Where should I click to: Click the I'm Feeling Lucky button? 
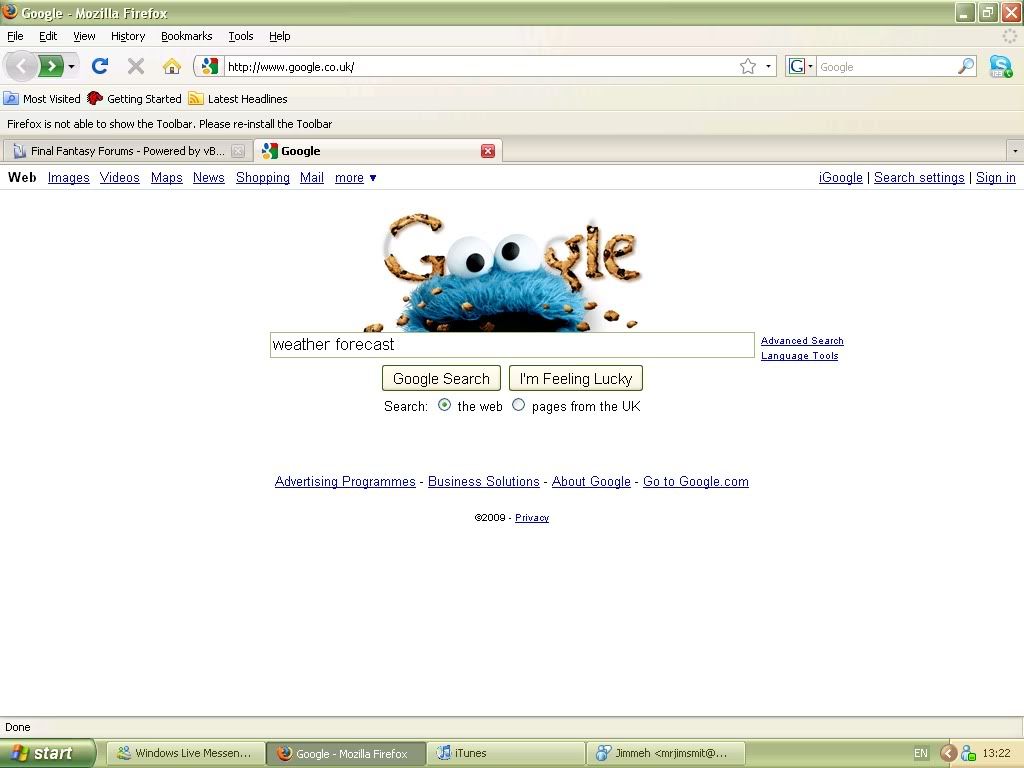pyautogui.click(x=575, y=379)
